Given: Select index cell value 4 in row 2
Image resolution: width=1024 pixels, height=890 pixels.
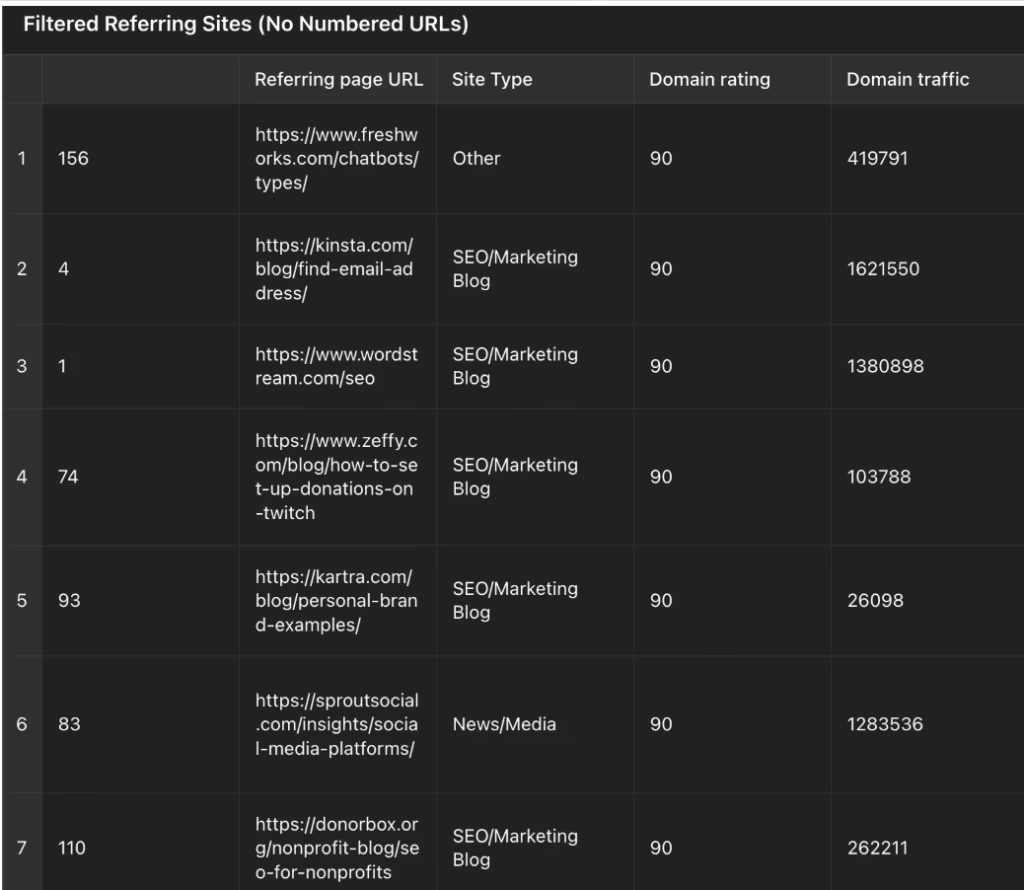Looking at the screenshot, I should 63,268.
